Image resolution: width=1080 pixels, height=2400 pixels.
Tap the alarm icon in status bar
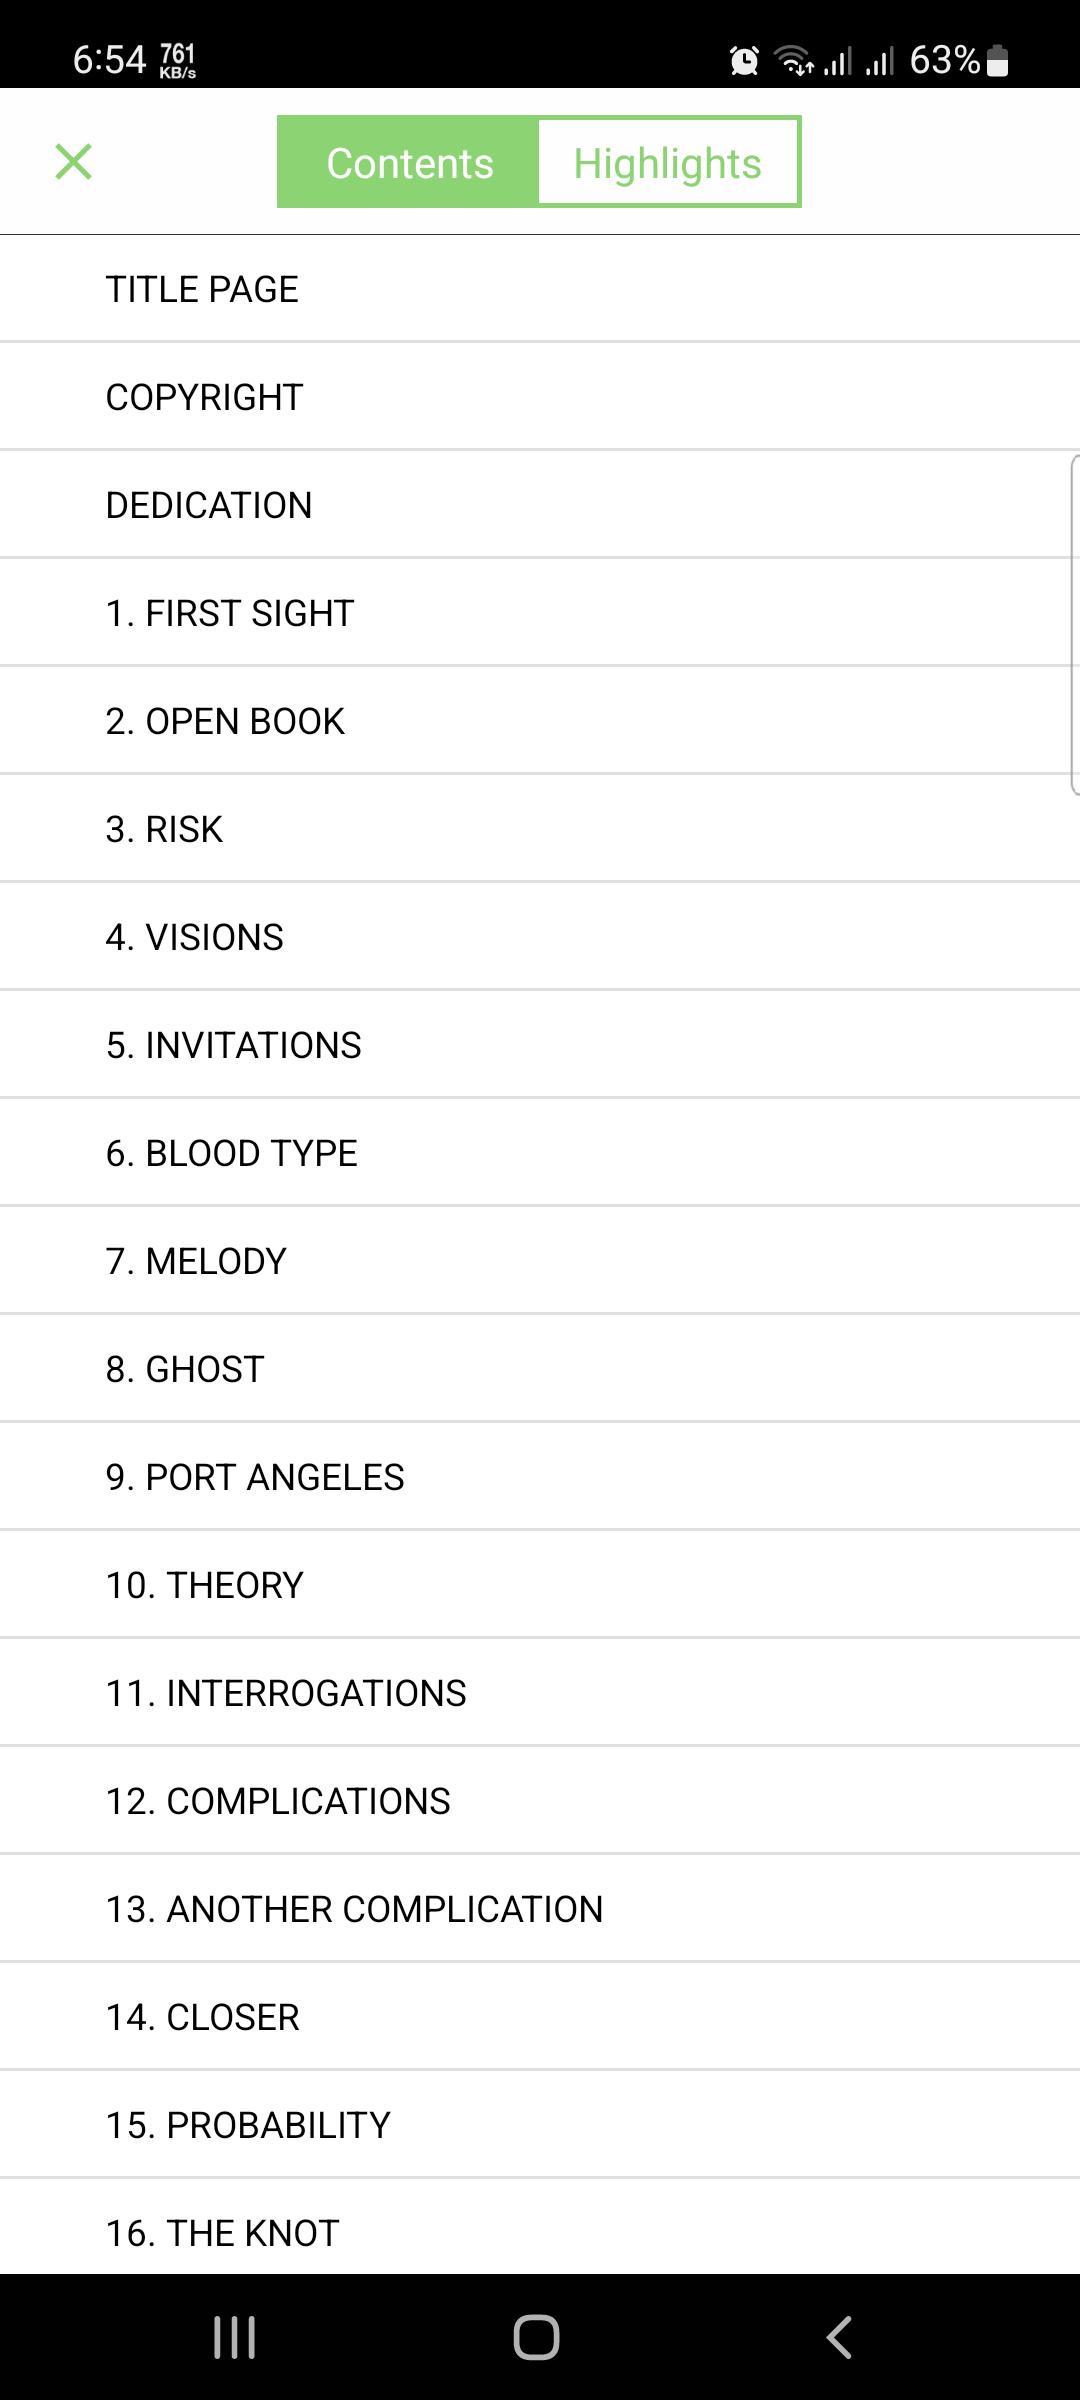tap(744, 61)
